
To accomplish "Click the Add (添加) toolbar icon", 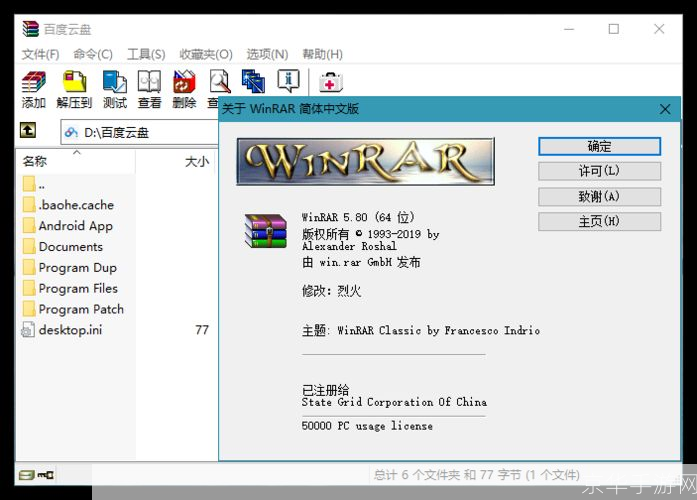I will point(34,82).
